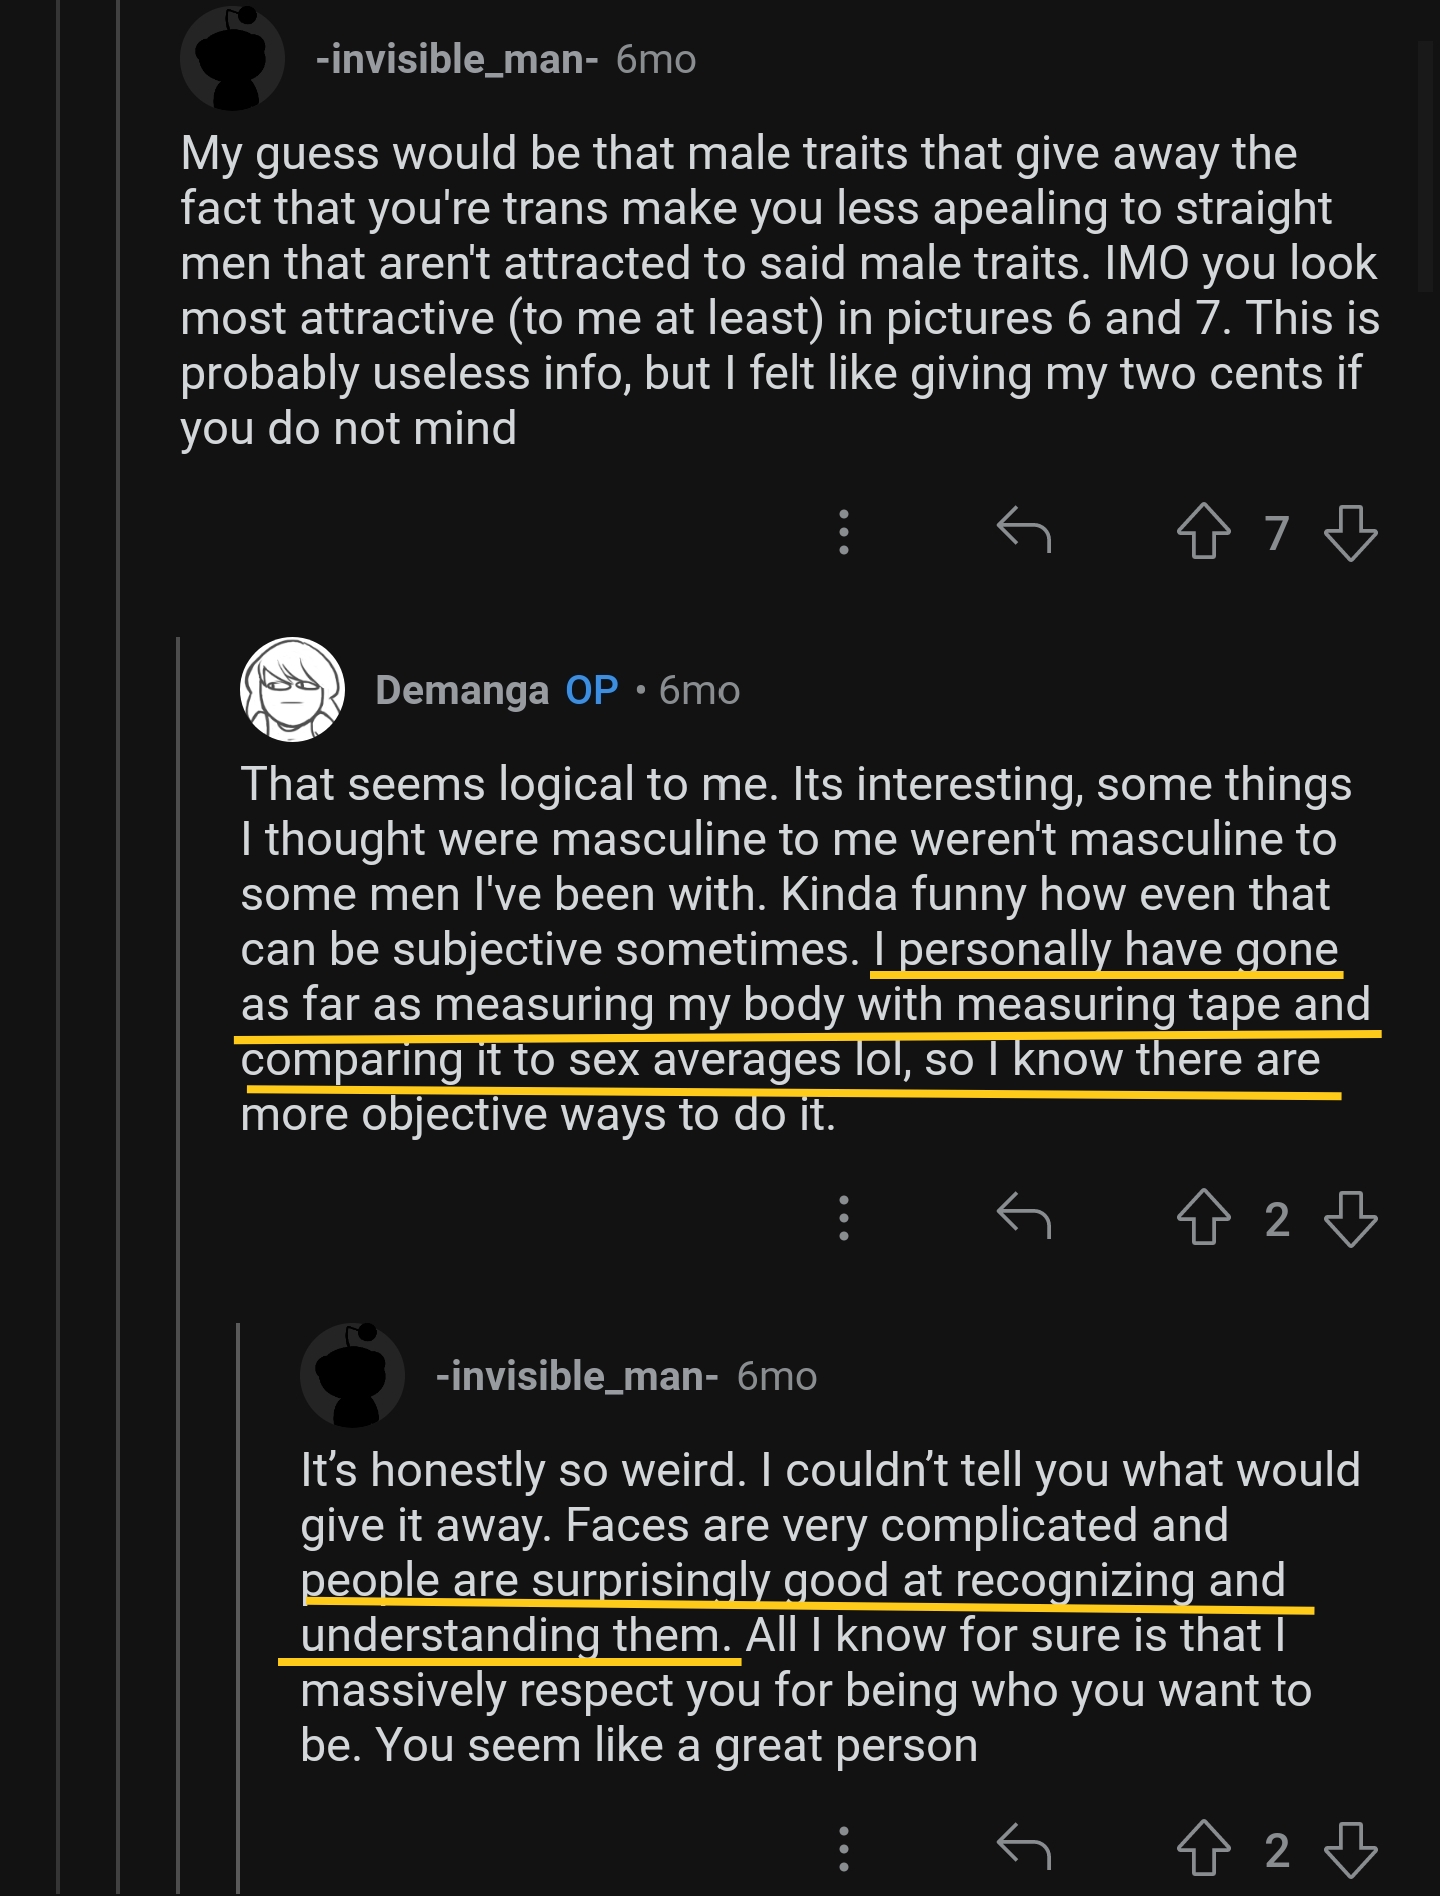Downvote Demanga's comment

coord(1350,1218)
